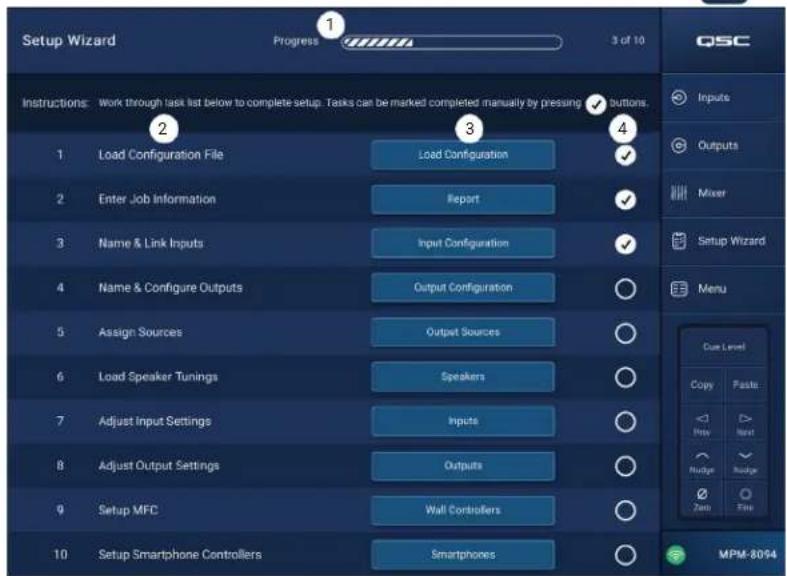Open the Report button for Job Information
Screen dimensions: 787x576
click(x=463, y=199)
